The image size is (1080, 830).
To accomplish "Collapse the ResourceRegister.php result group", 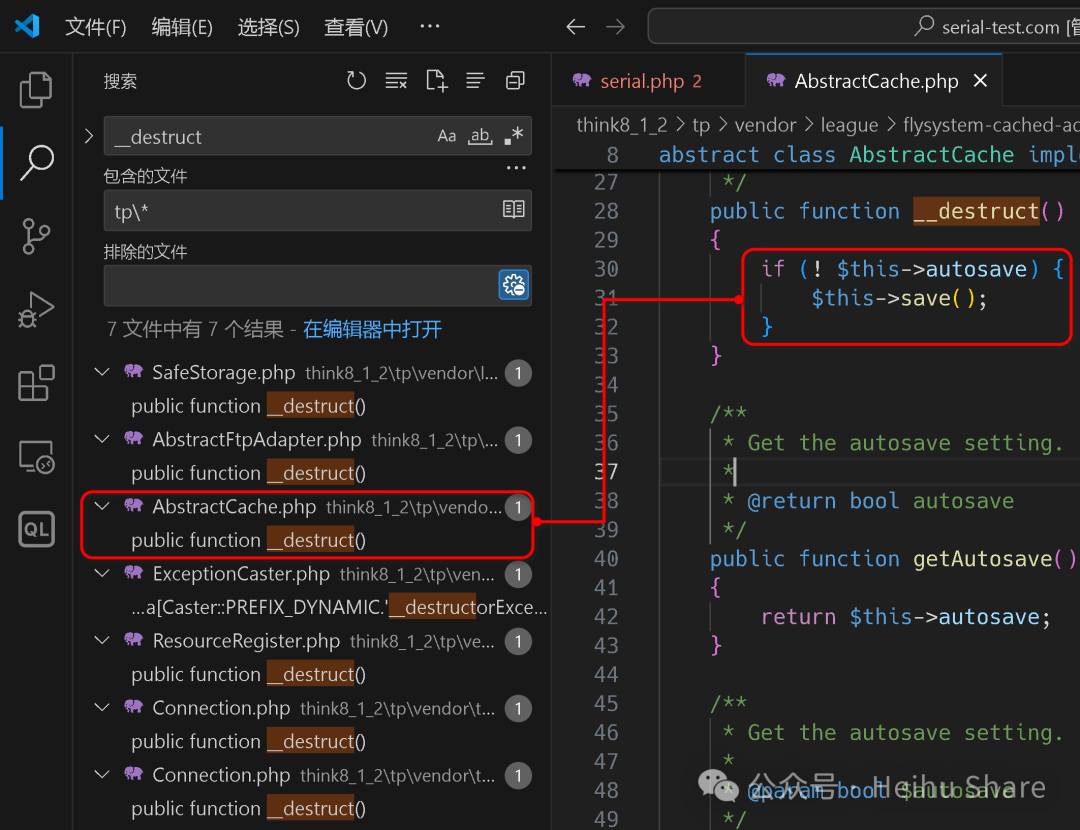I will click(x=102, y=640).
